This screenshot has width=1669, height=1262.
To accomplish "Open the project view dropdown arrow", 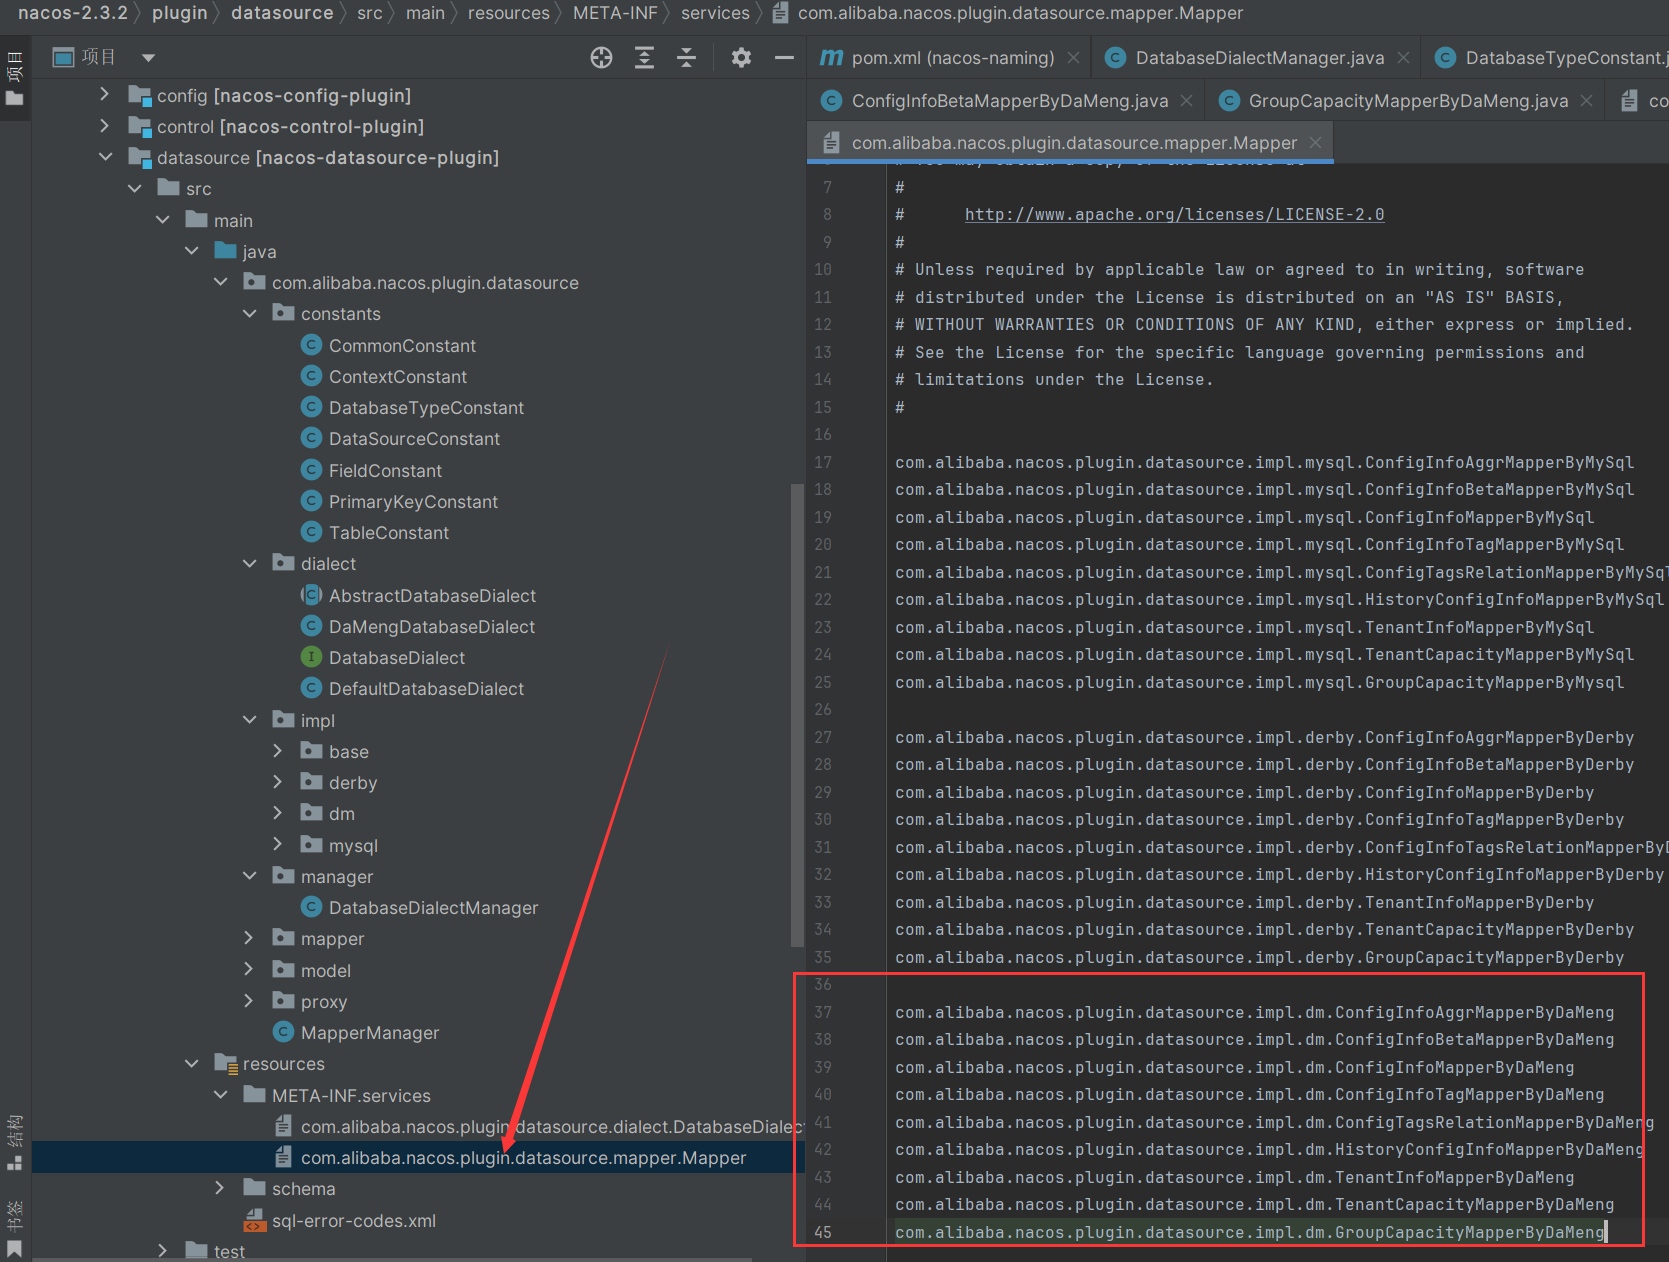I will [x=148, y=58].
